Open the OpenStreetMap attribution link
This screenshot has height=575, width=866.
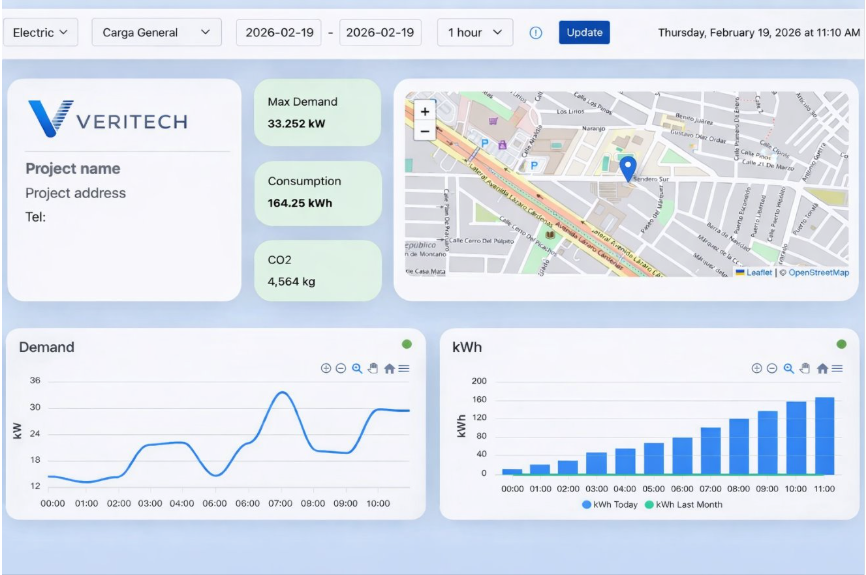click(818, 273)
